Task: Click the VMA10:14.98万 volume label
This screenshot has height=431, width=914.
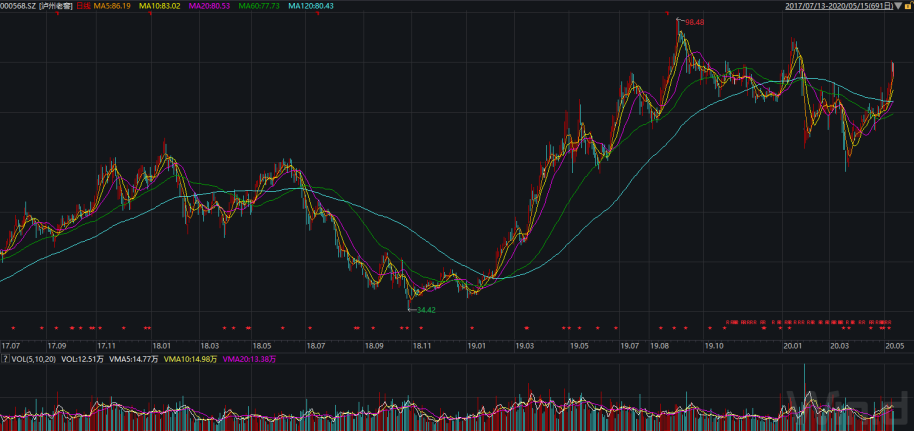Action: pyautogui.click(x=191, y=358)
